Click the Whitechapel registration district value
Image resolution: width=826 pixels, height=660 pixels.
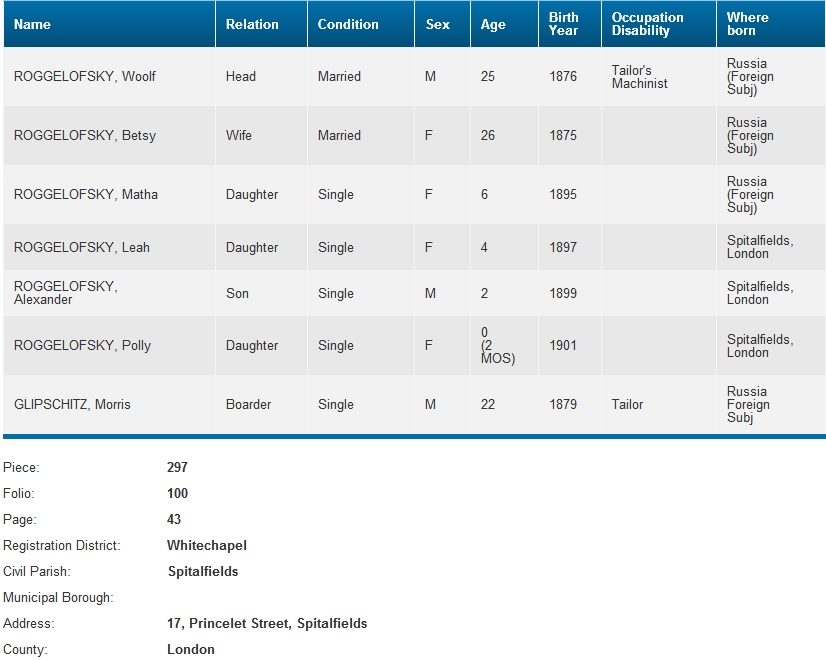click(207, 546)
